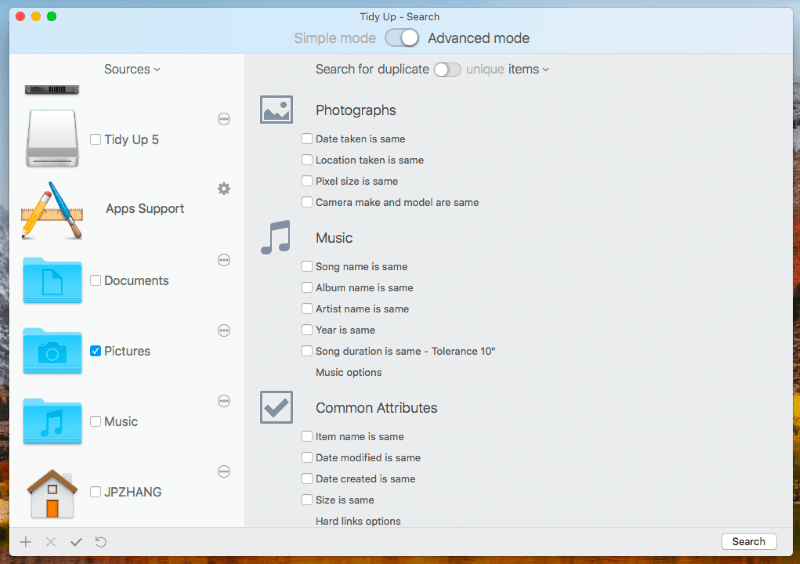Enable Pixel size is same
The height and width of the screenshot is (564, 800).
point(307,181)
